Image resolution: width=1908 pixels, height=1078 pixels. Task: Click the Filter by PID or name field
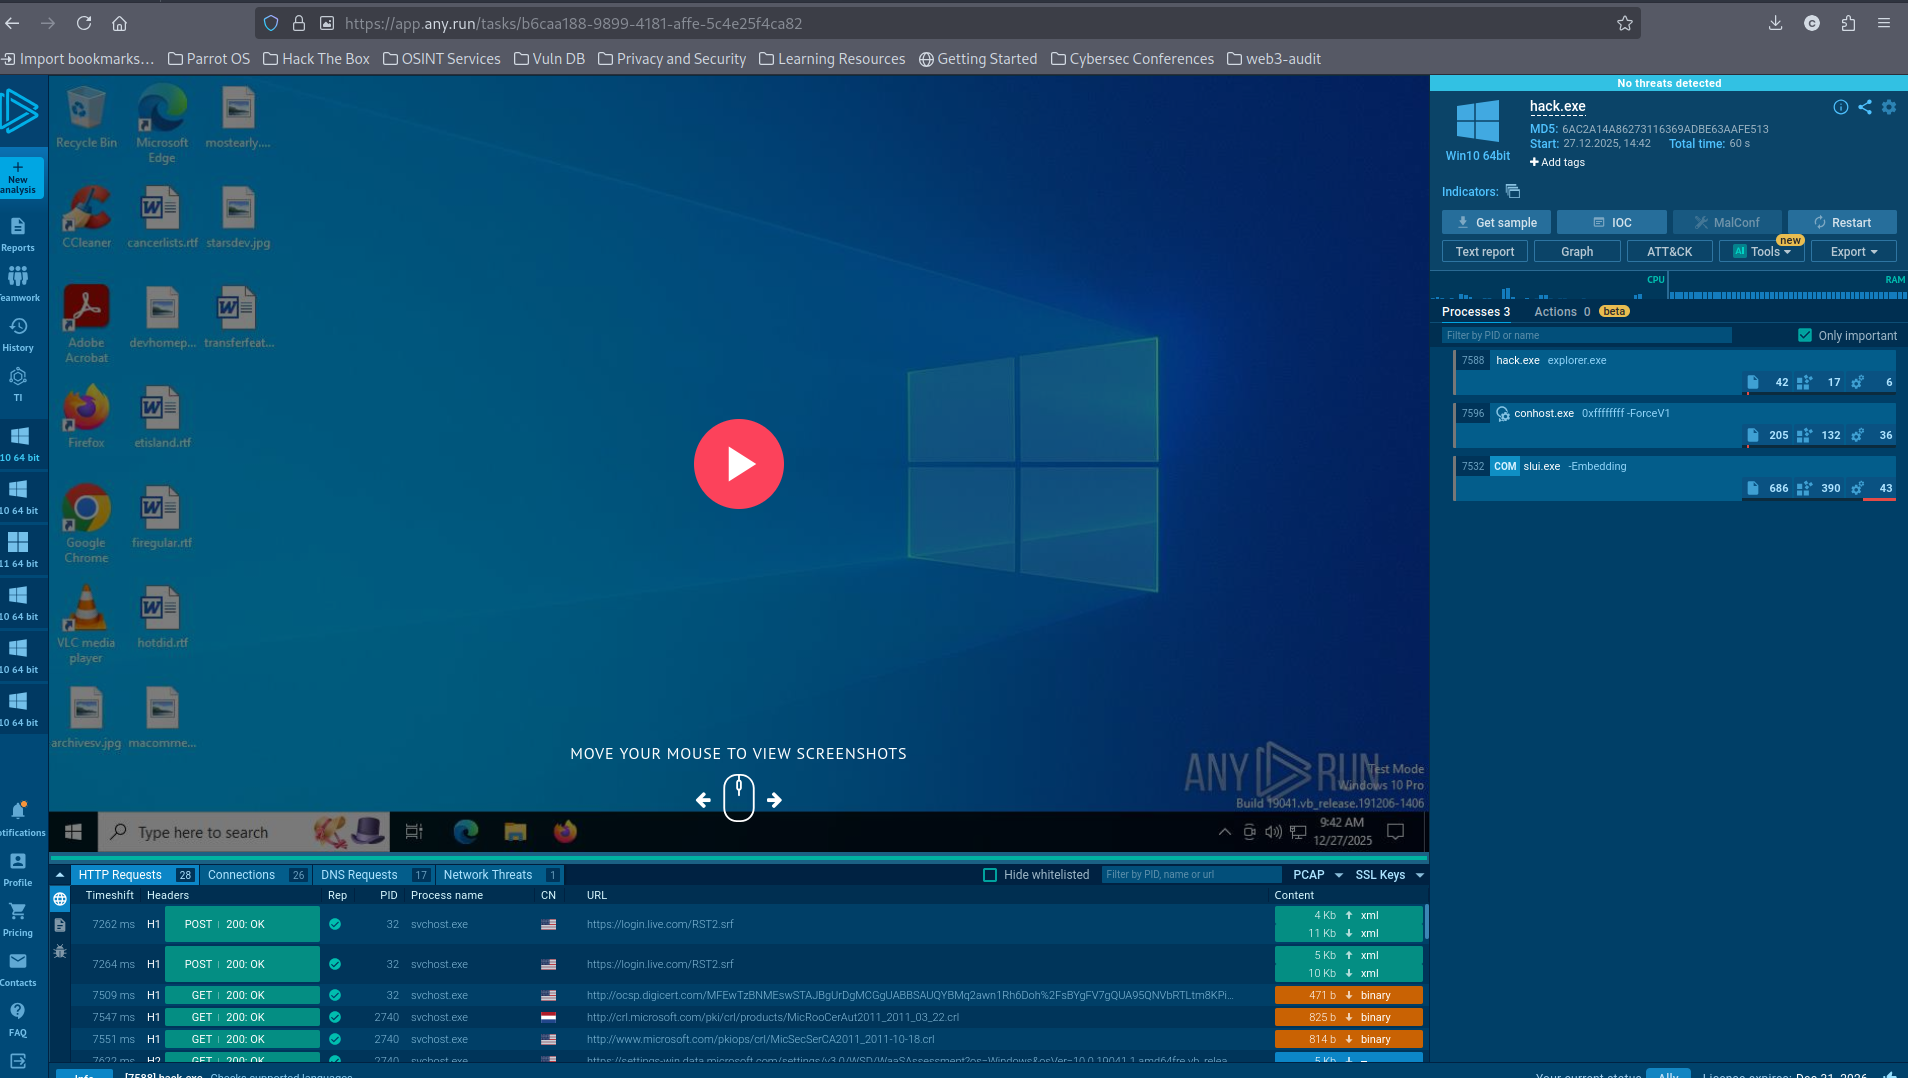1585,336
